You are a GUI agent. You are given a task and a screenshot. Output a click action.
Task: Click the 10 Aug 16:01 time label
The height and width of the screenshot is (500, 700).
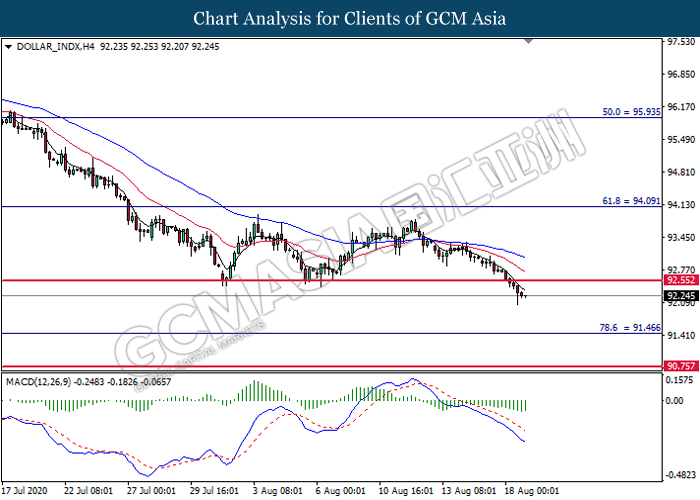406,491
